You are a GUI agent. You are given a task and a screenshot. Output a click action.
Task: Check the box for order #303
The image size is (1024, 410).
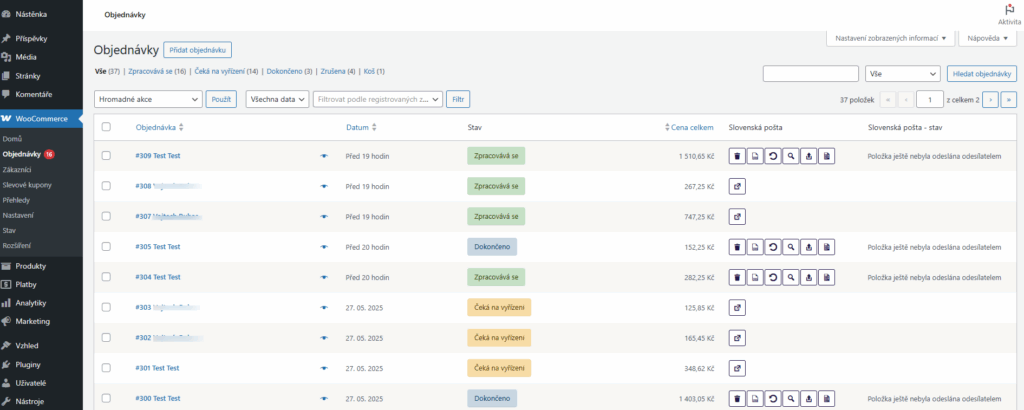[x=106, y=307]
